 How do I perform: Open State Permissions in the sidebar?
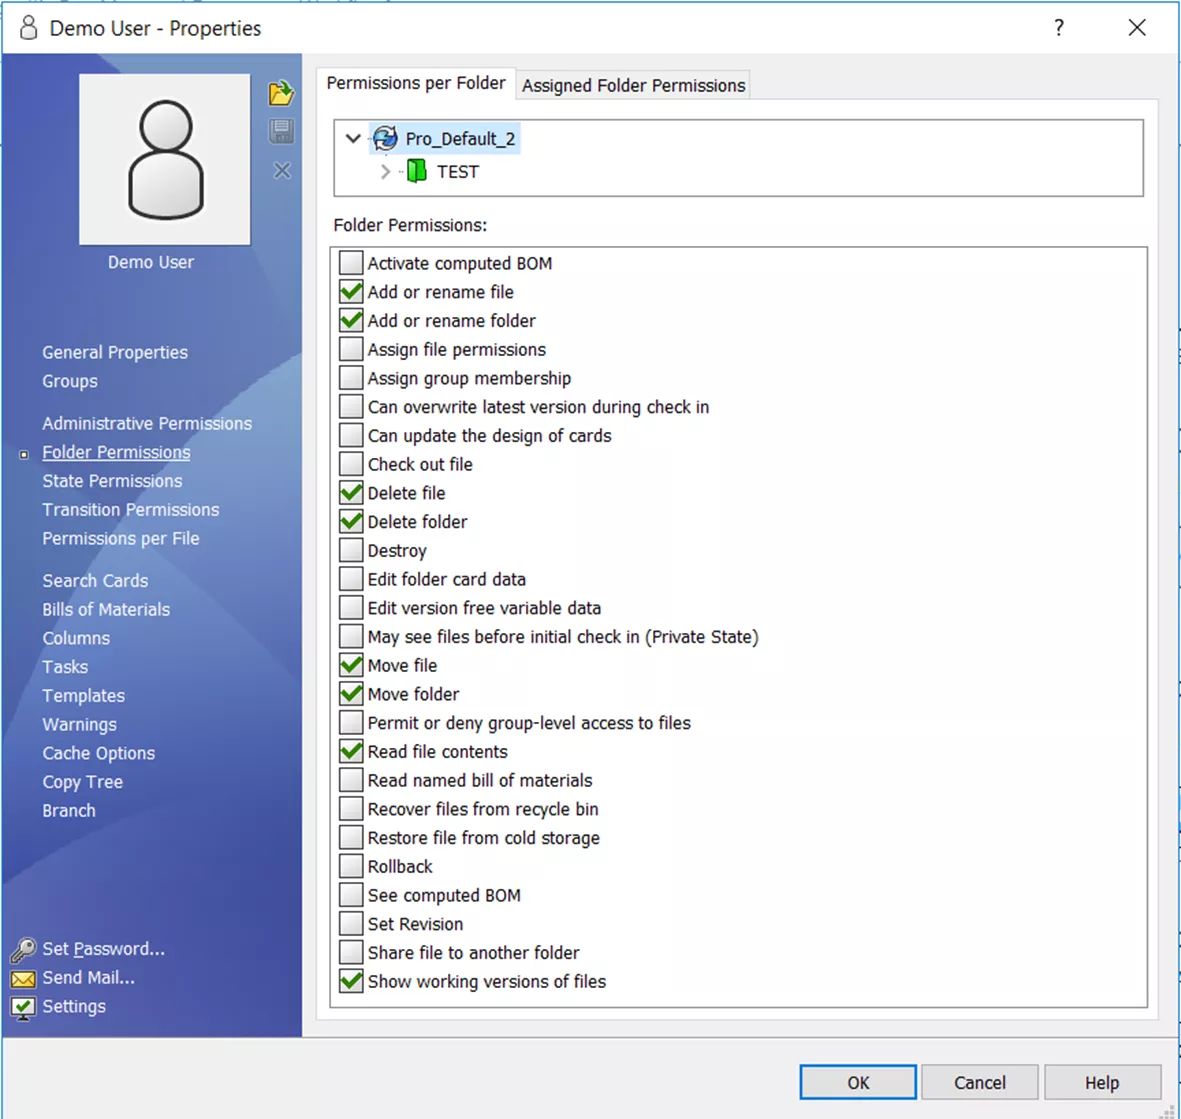(112, 481)
